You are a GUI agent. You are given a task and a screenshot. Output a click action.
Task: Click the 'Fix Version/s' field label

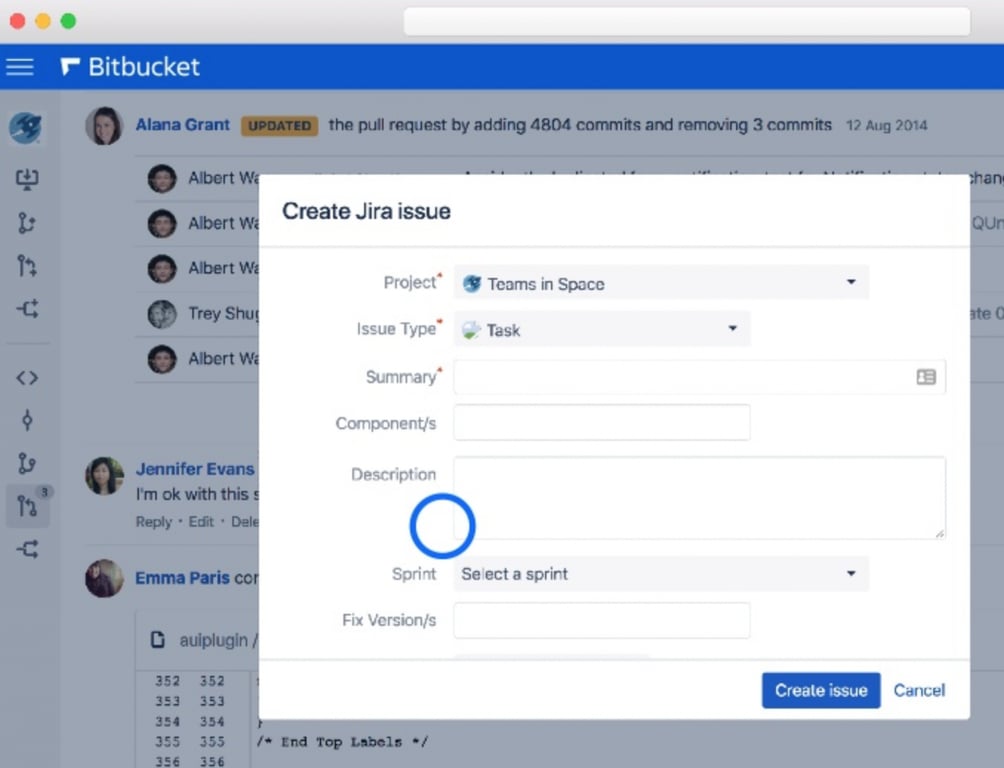389,620
